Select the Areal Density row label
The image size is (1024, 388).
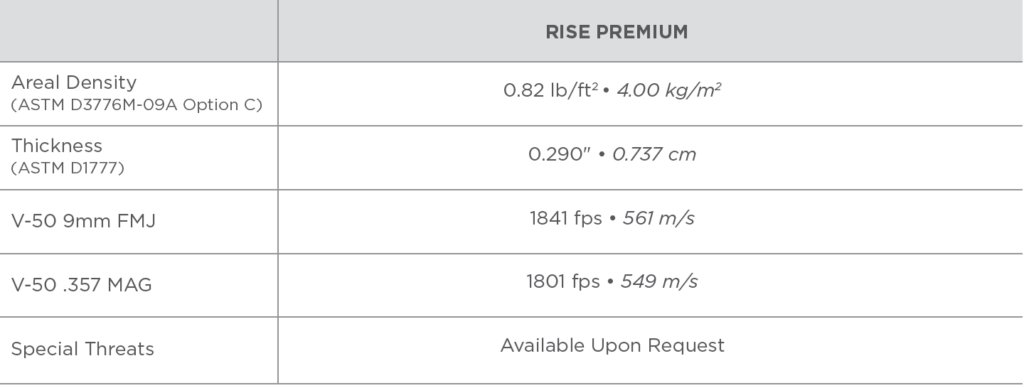[x=74, y=82]
